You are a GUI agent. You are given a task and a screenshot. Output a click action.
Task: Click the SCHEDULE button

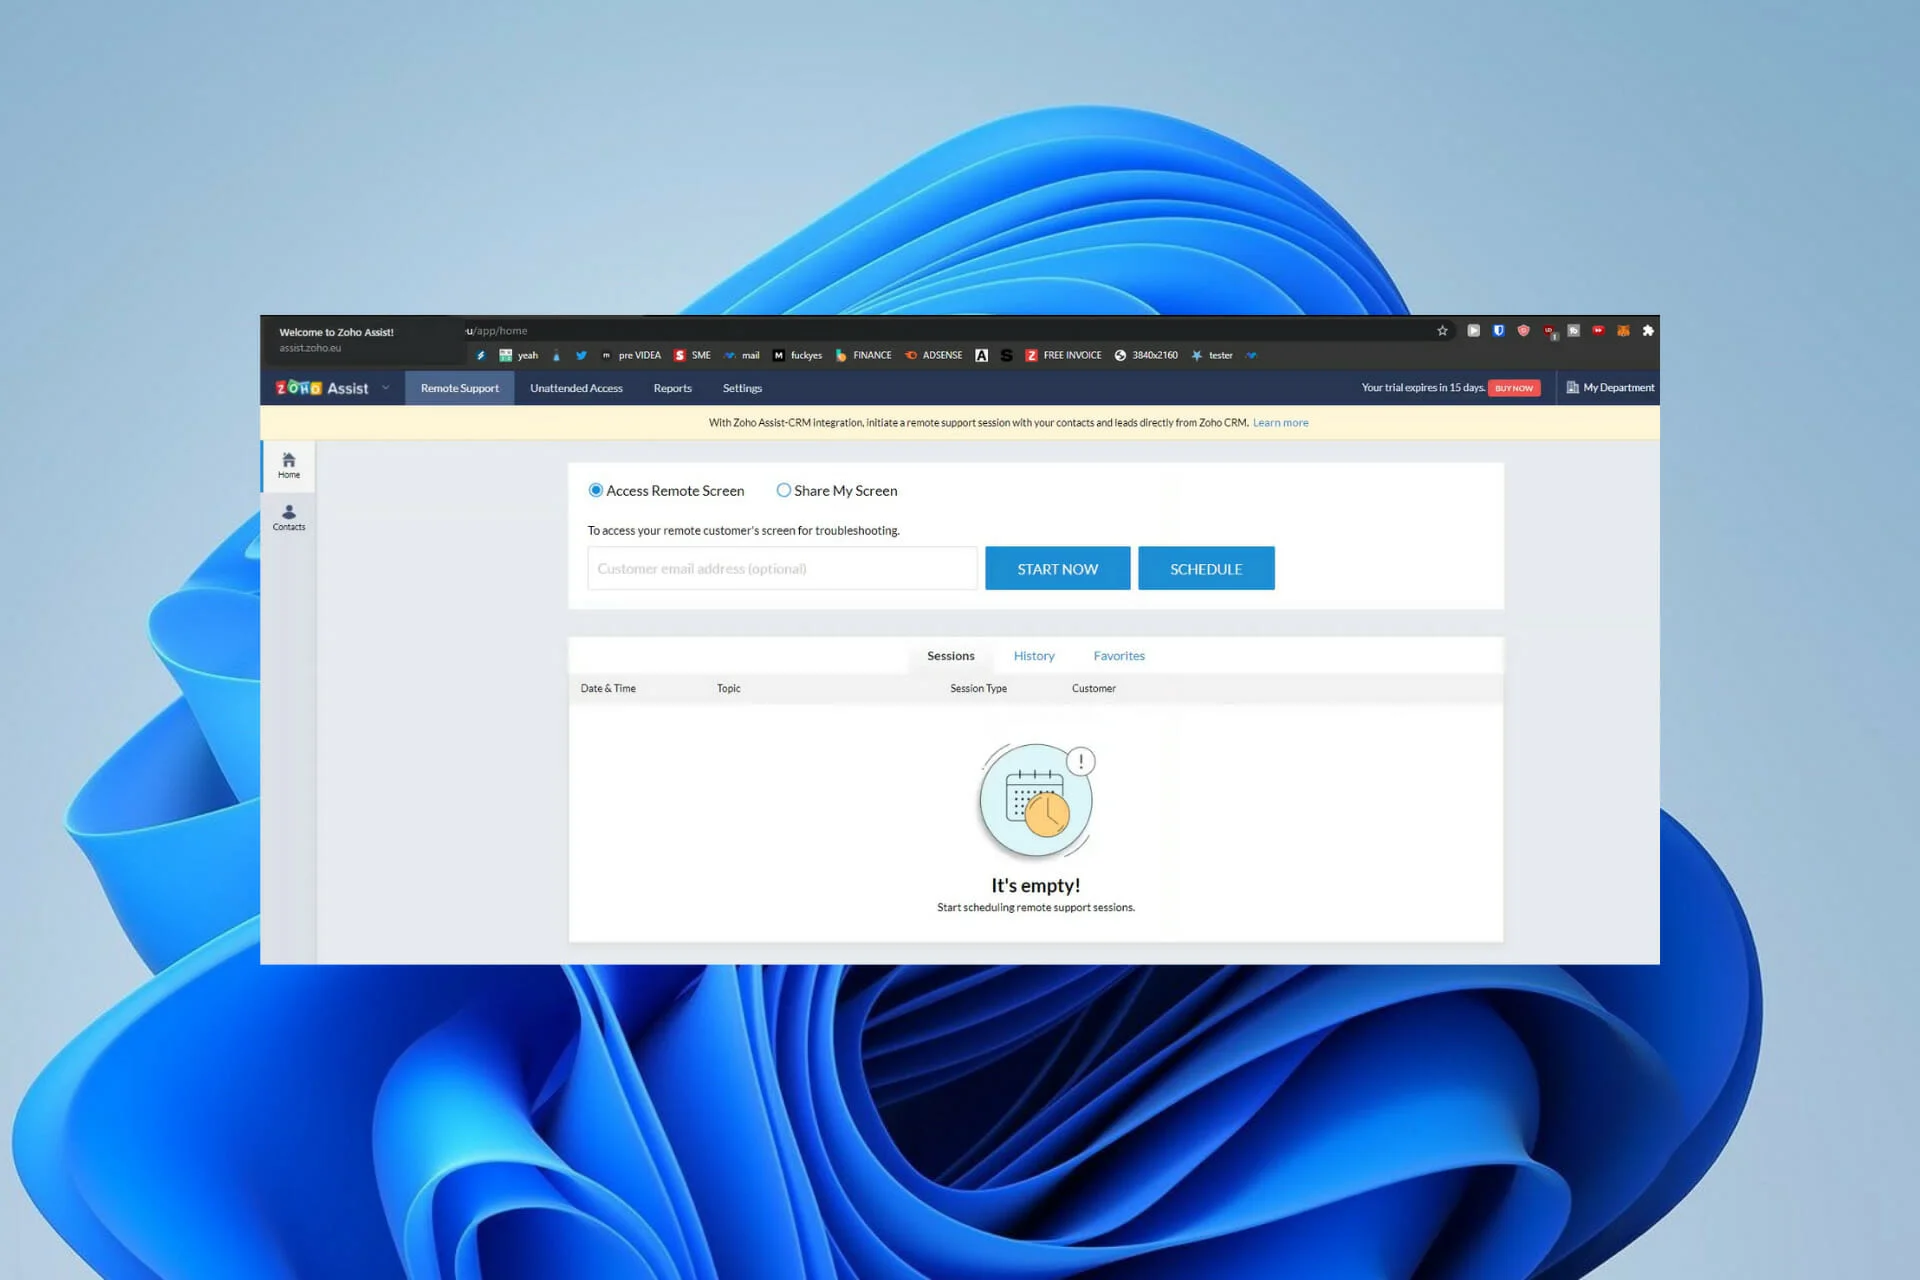[x=1206, y=569]
